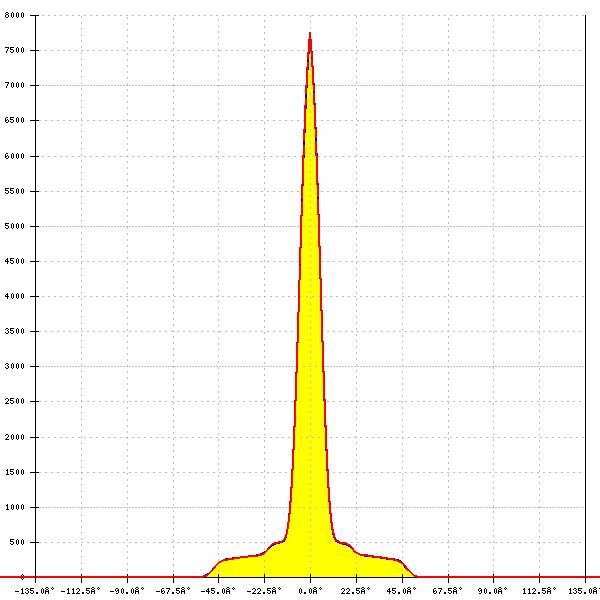Select the negative -22.5° x-axis label
The height and width of the screenshot is (600, 600).
264,591
